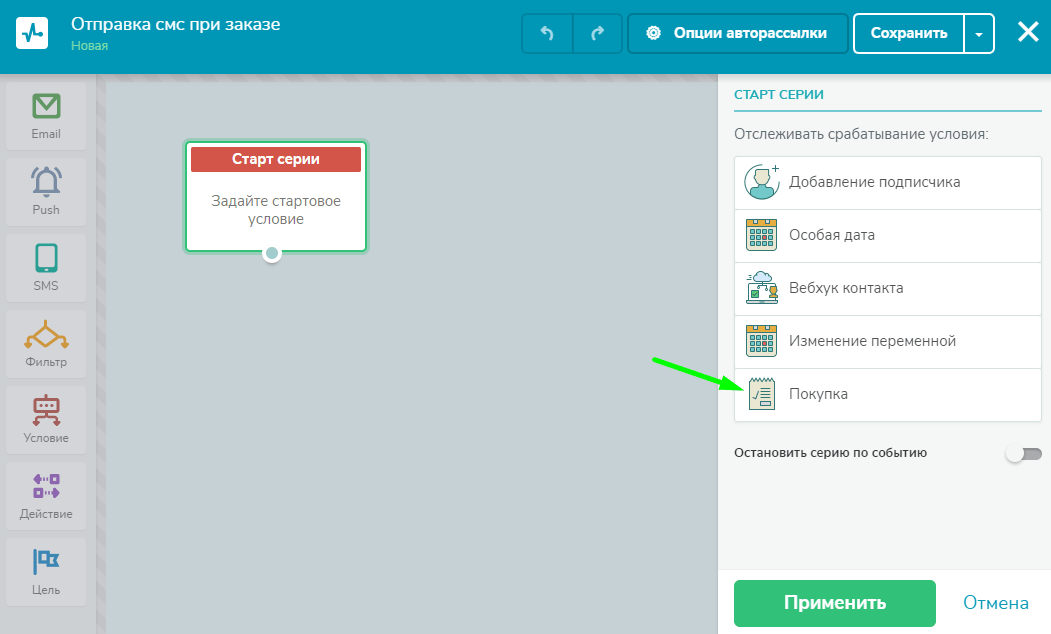Save the autoresponder with Сохранить
The width and height of the screenshot is (1051, 634).
[908, 33]
